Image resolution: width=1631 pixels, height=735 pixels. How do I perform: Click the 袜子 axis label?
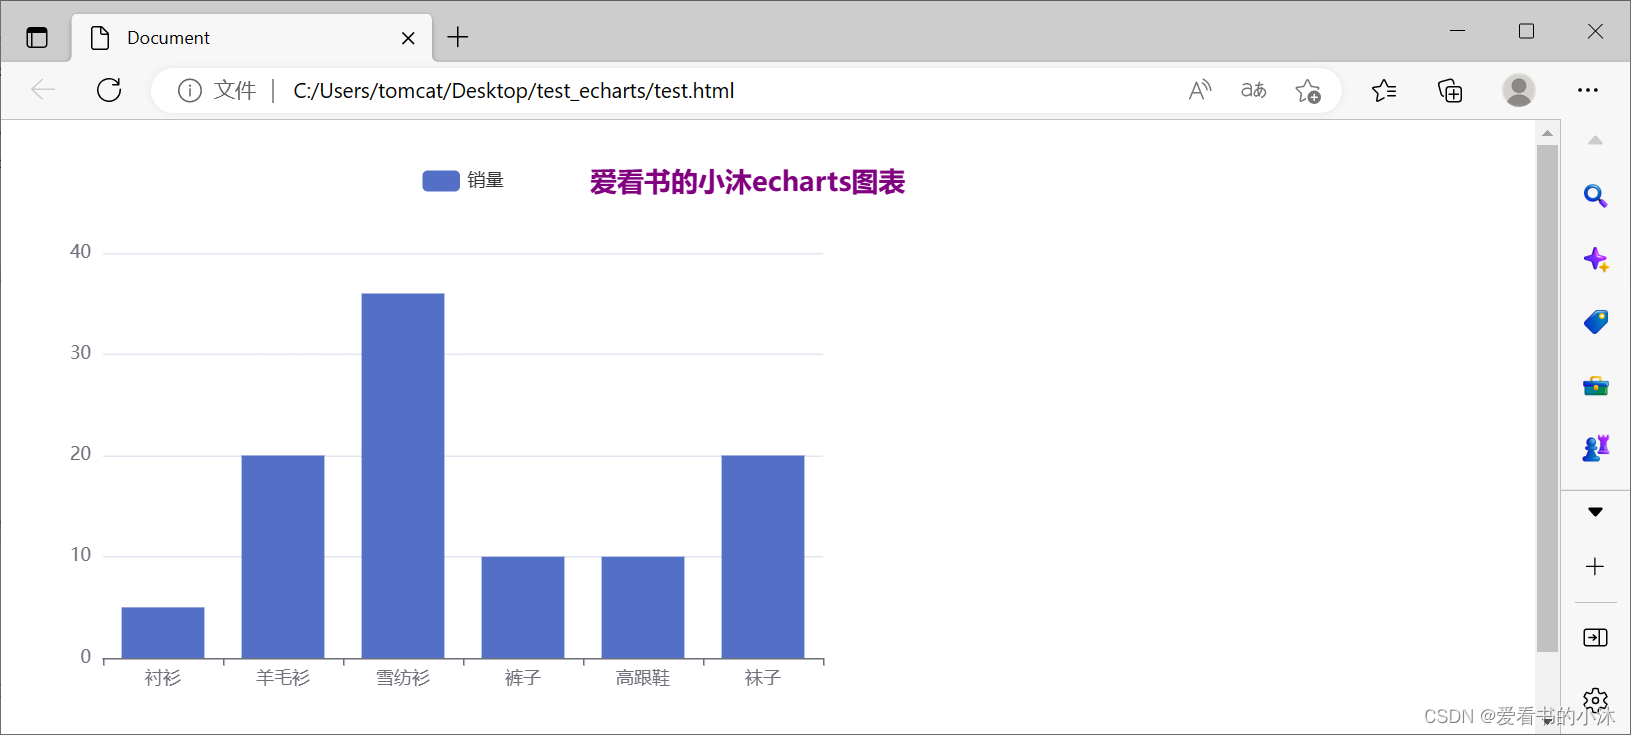763,678
